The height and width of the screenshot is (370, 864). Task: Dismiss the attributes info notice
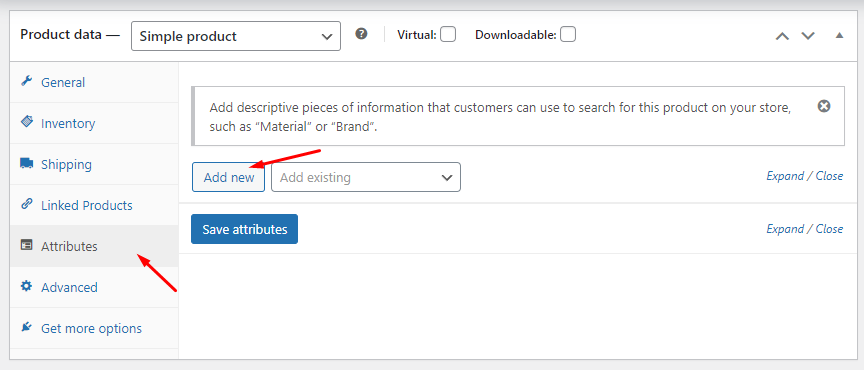pos(824,106)
